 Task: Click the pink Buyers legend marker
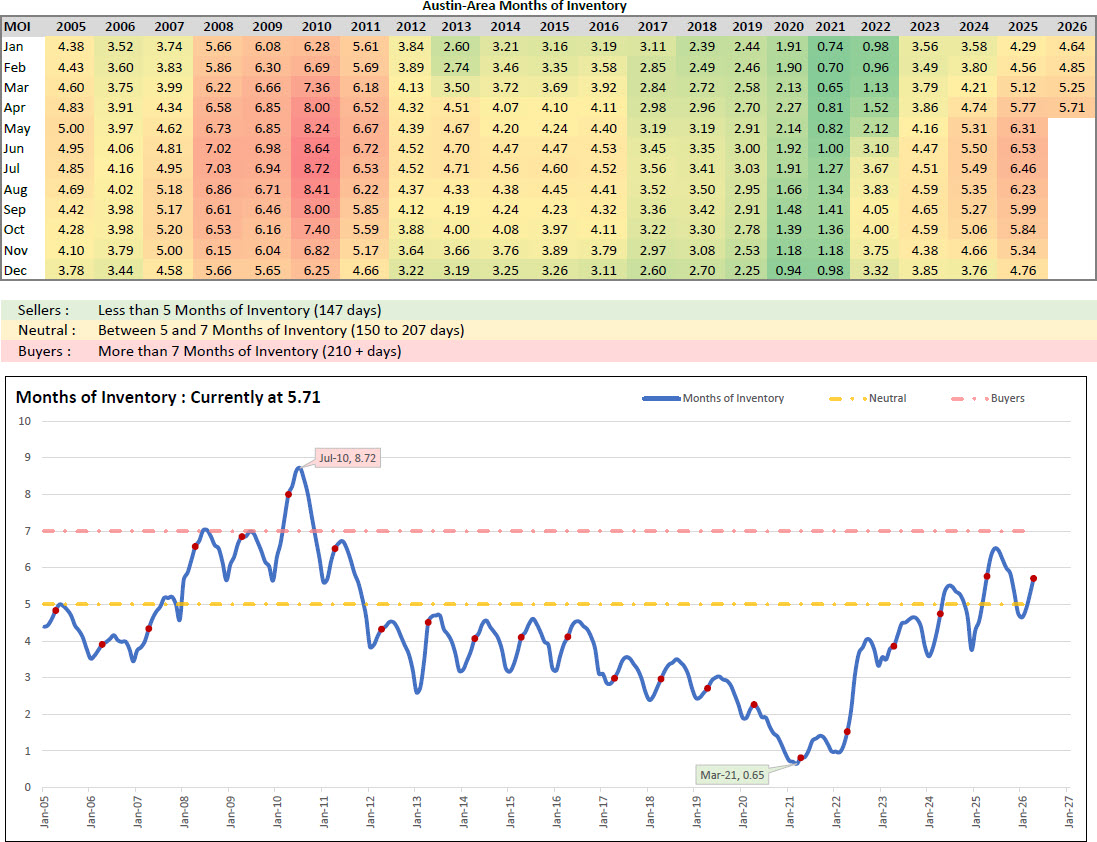point(968,398)
